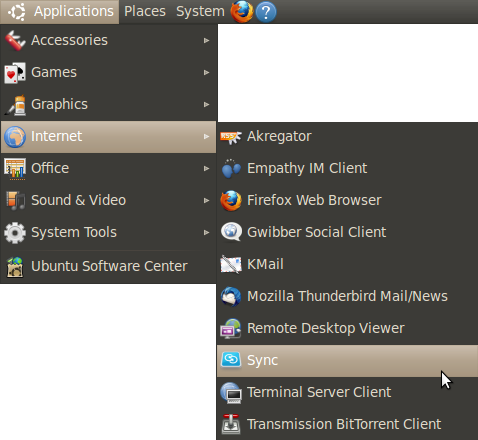This screenshot has height=440, width=478.
Task: Click the Games playing cards icon
Action: pos(15,72)
